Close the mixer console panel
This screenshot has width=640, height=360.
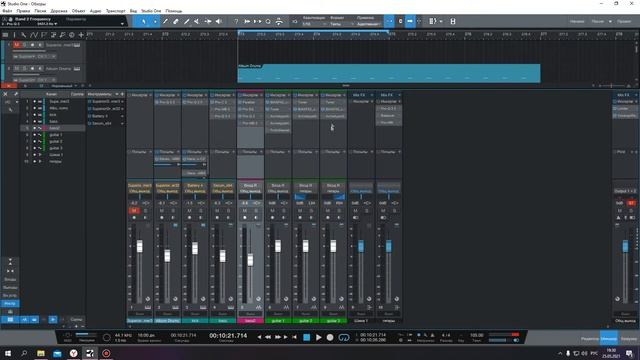(5, 94)
